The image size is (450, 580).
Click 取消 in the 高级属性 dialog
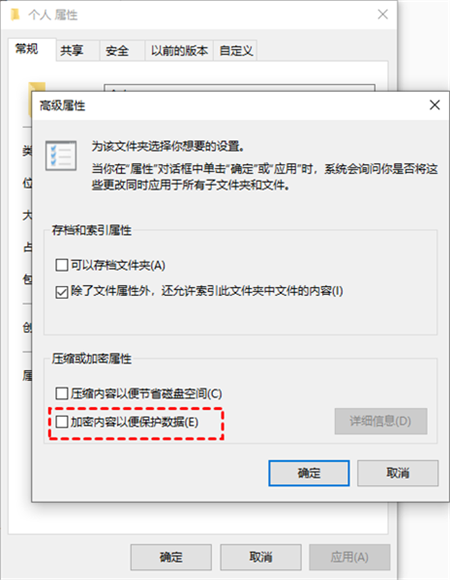pos(398,473)
